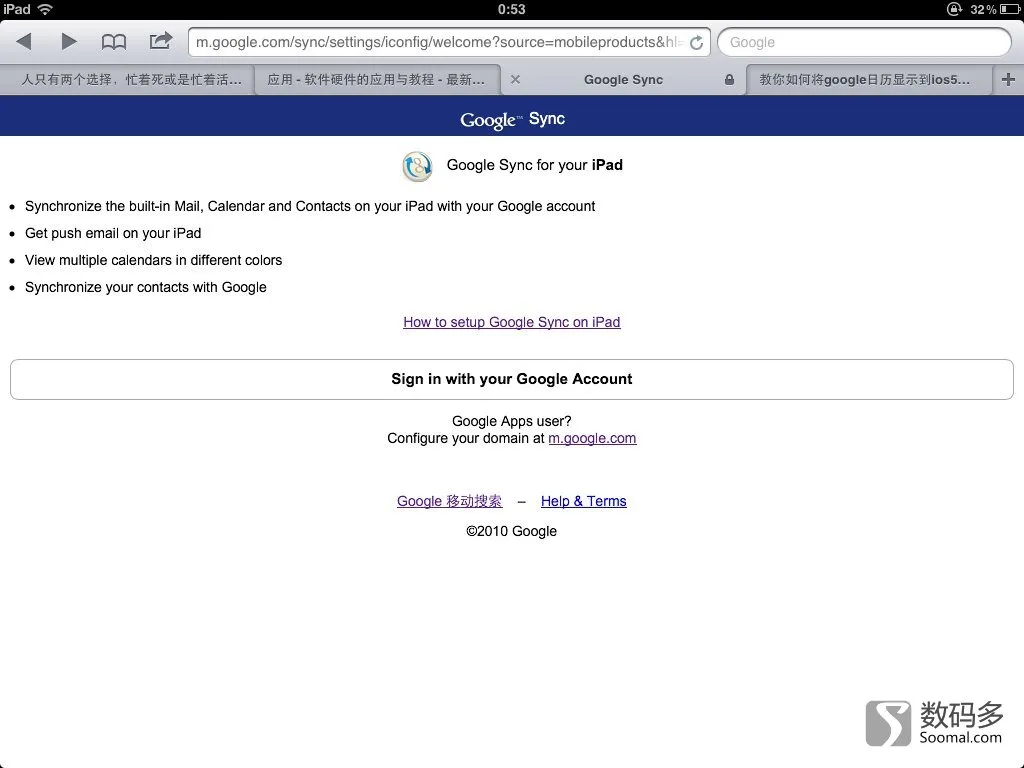Click the ©2010 Google footer text

point(511,531)
